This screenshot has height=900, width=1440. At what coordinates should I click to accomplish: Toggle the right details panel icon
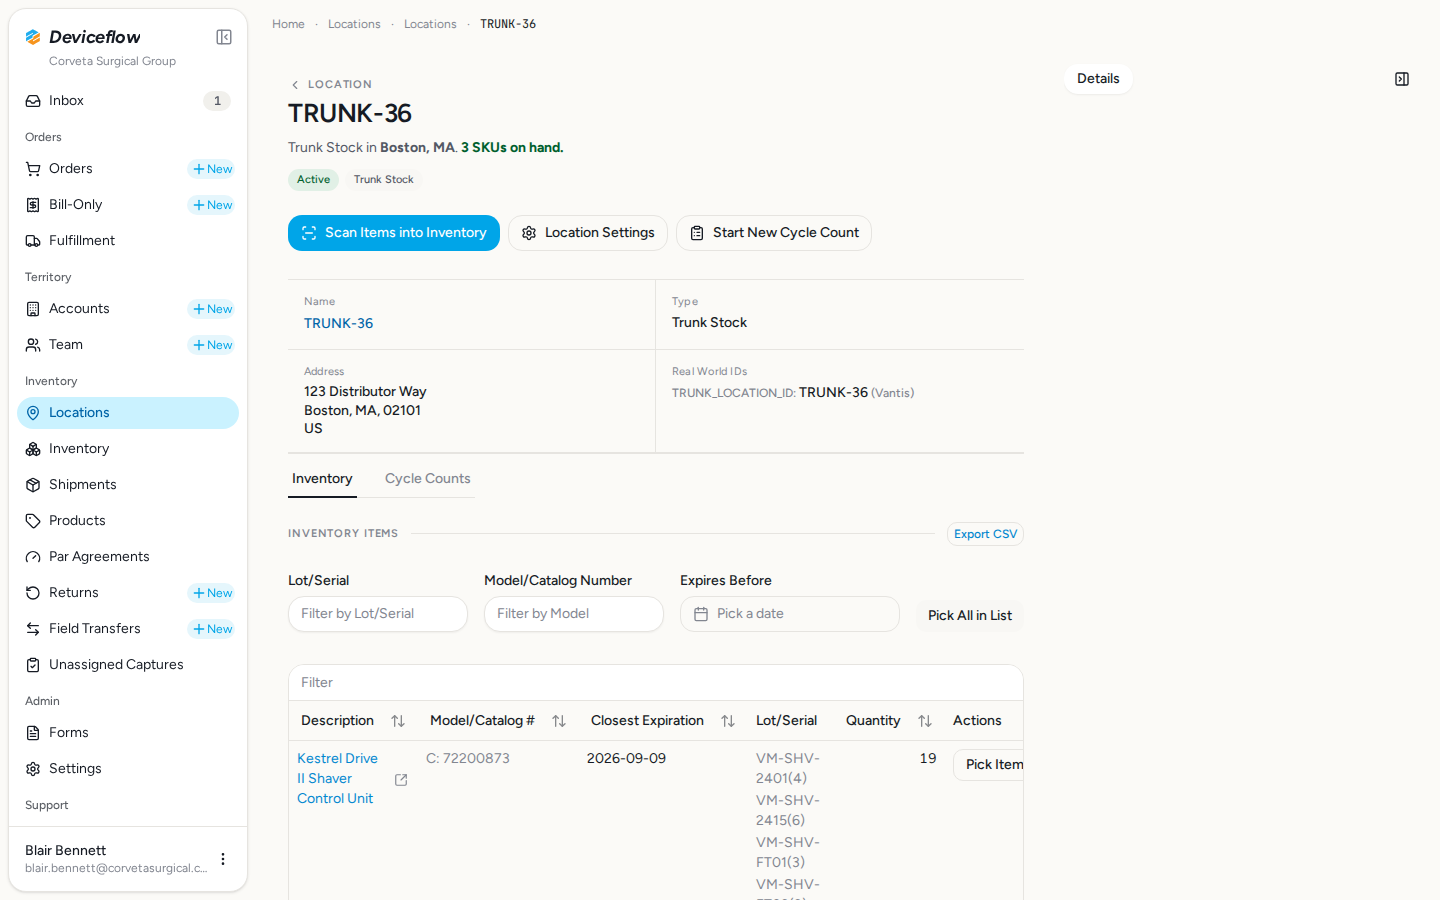[x=1402, y=79]
